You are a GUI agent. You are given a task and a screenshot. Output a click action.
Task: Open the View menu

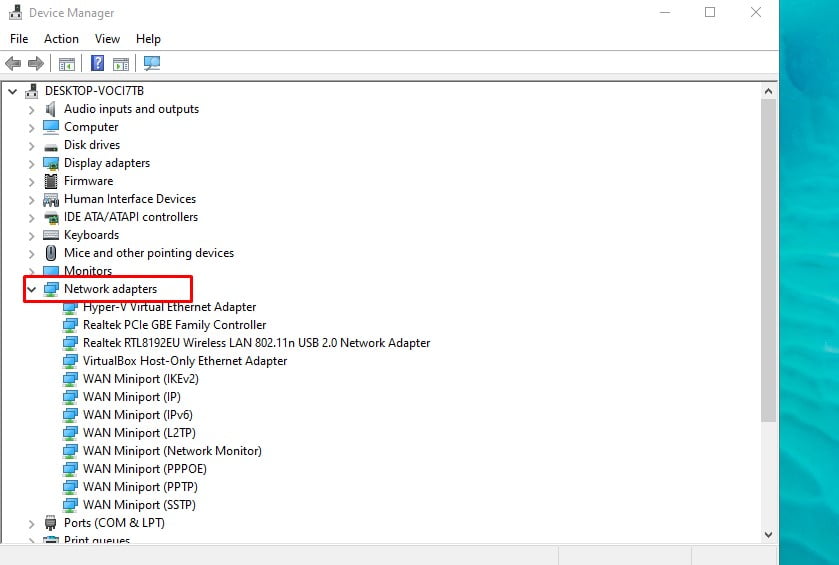tap(107, 39)
